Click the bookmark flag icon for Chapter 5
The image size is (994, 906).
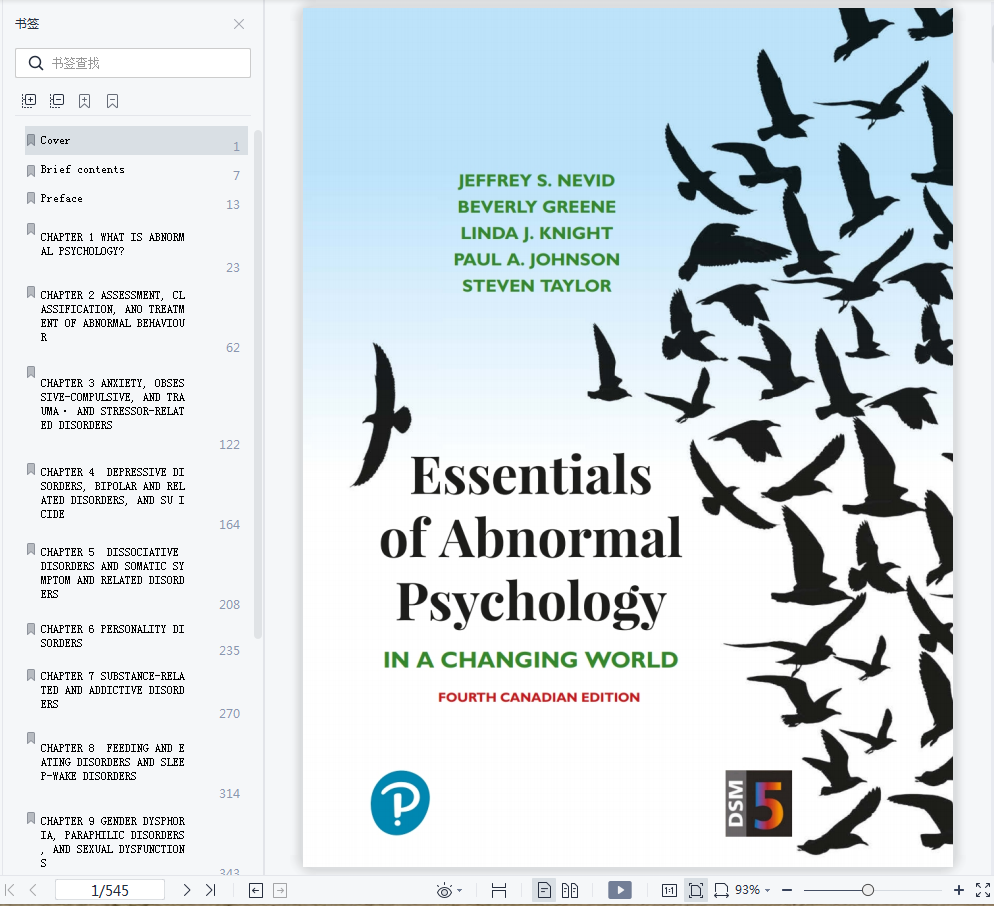[x=30, y=548]
